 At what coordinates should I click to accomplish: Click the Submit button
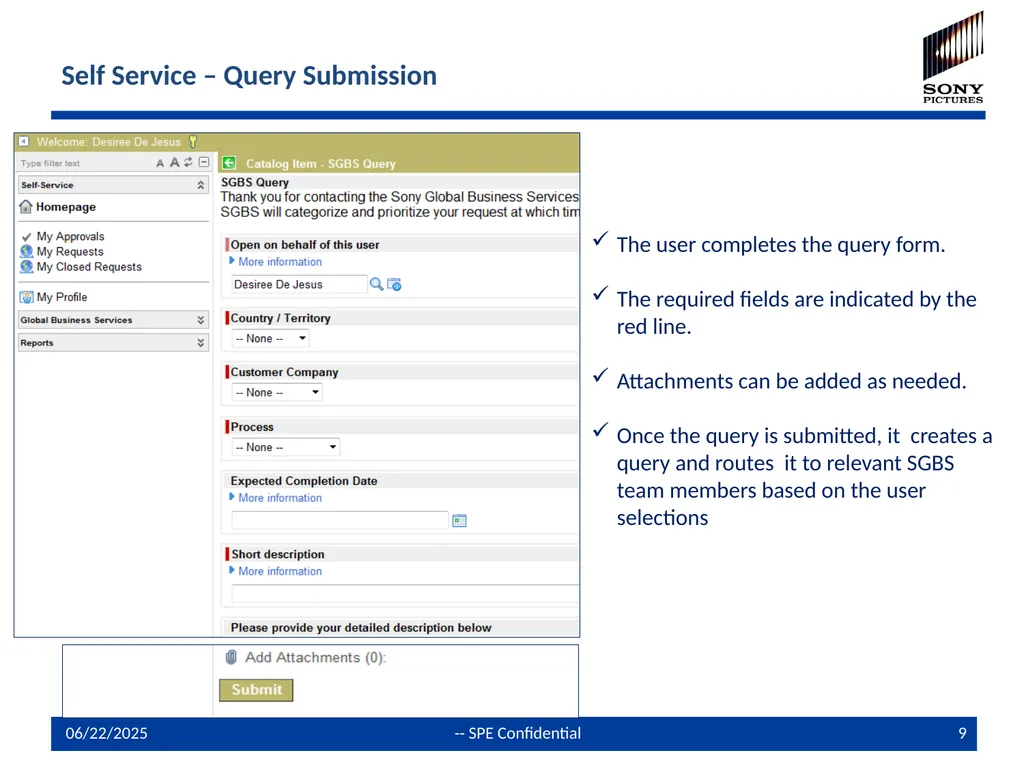256,690
